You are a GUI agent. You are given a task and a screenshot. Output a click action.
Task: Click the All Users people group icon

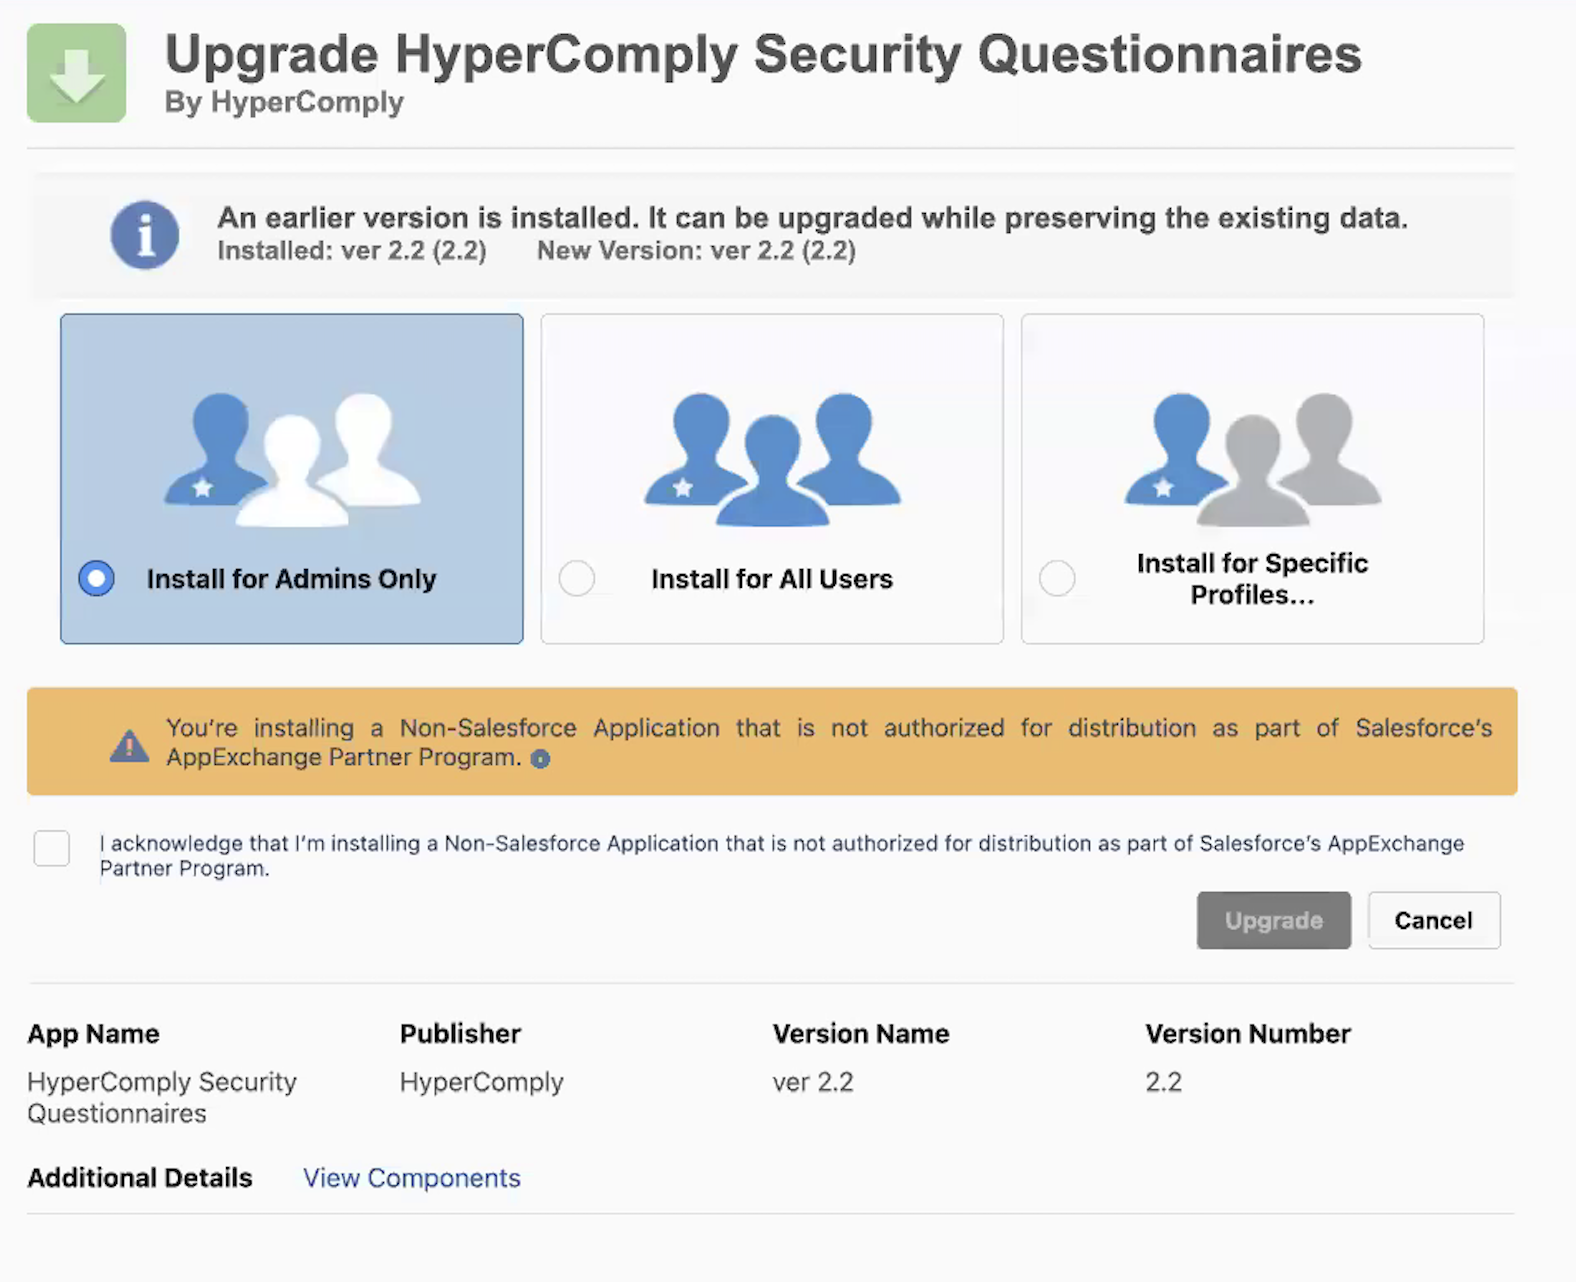(x=772, y=459)
